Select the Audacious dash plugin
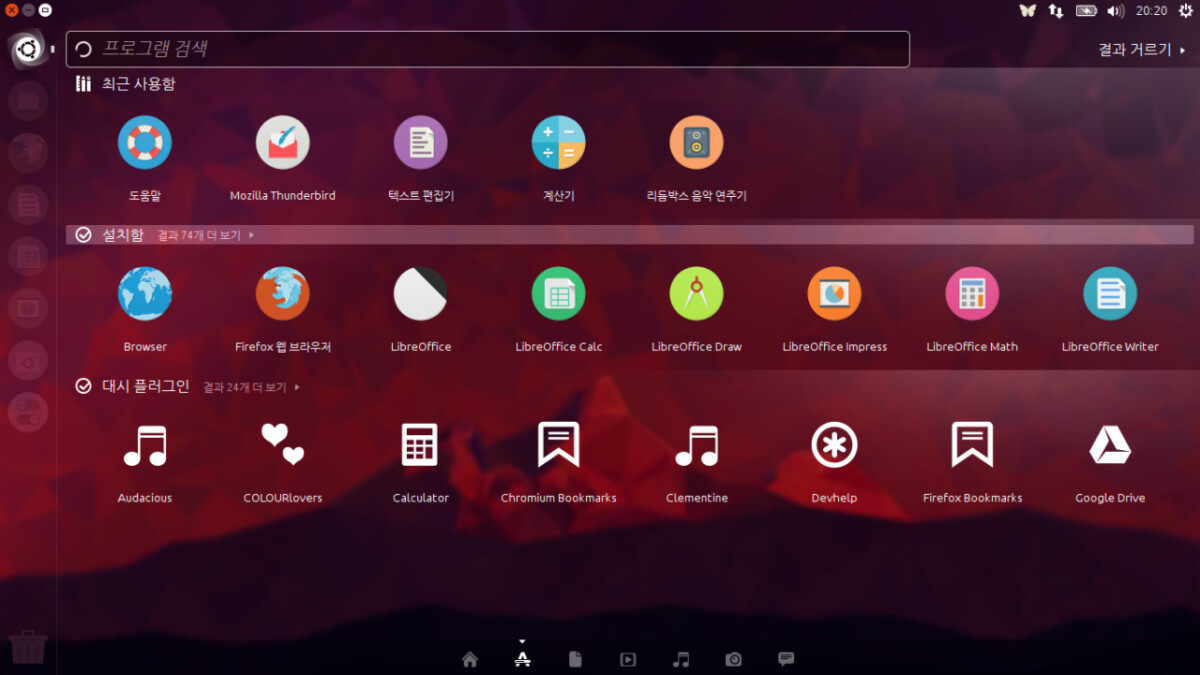This screenshot has height=675, width=1200. (145, 446)
